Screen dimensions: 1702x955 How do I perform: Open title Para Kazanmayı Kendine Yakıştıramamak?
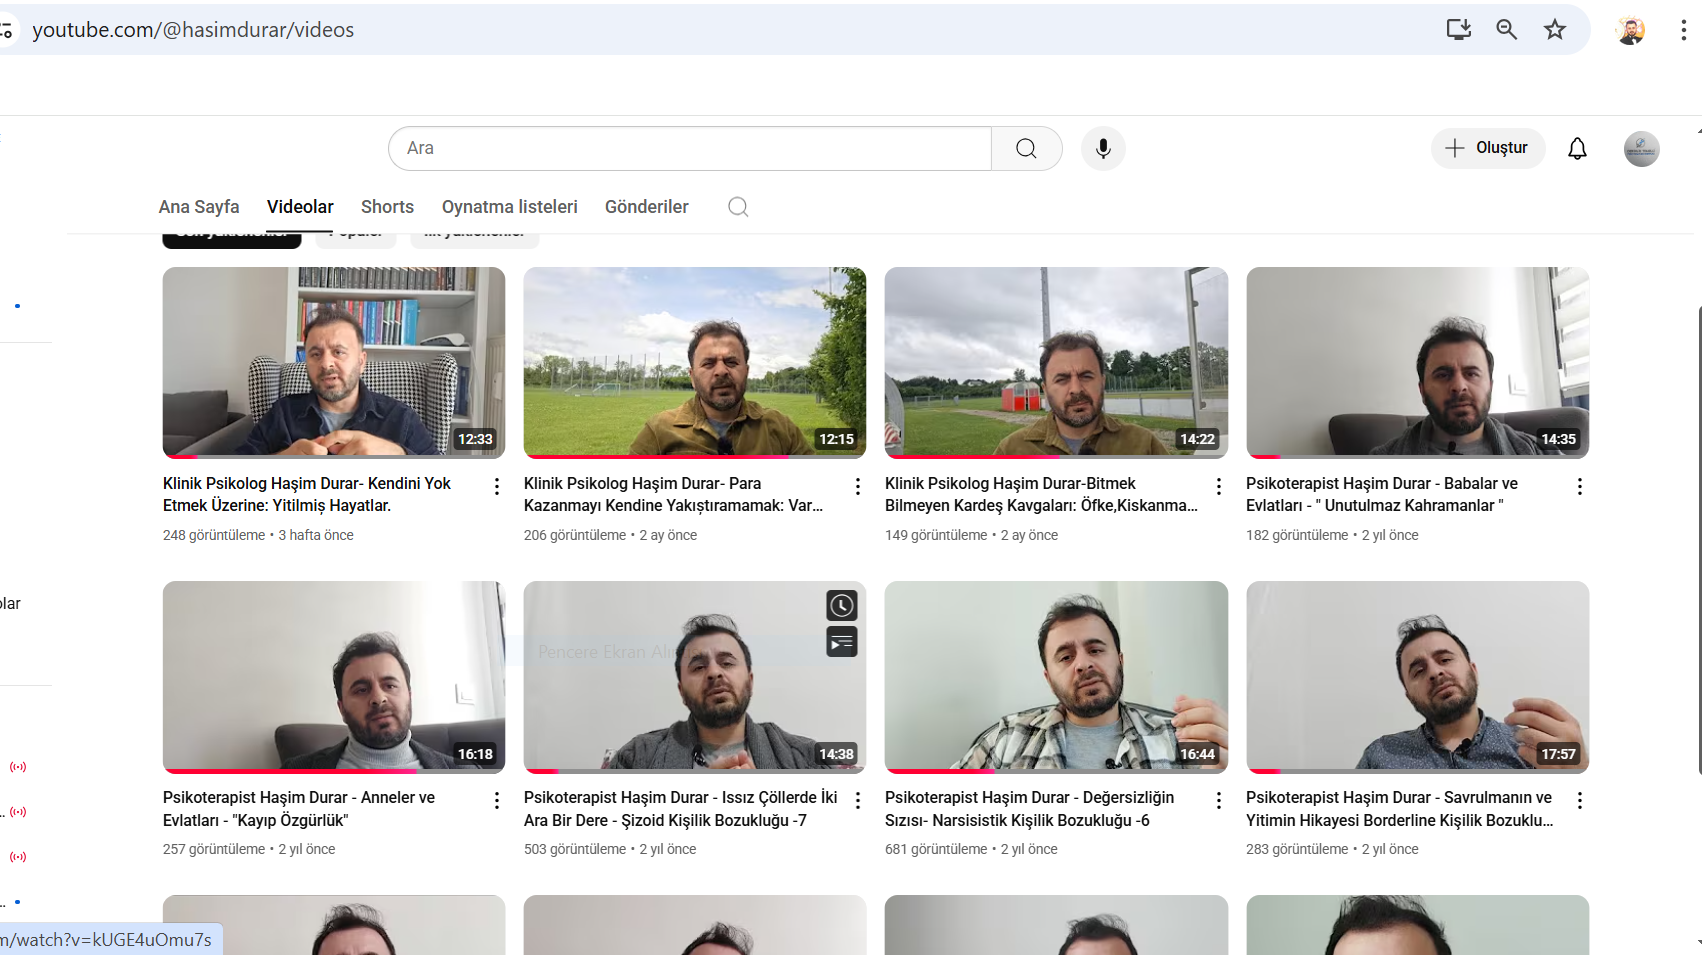[674, 494]
